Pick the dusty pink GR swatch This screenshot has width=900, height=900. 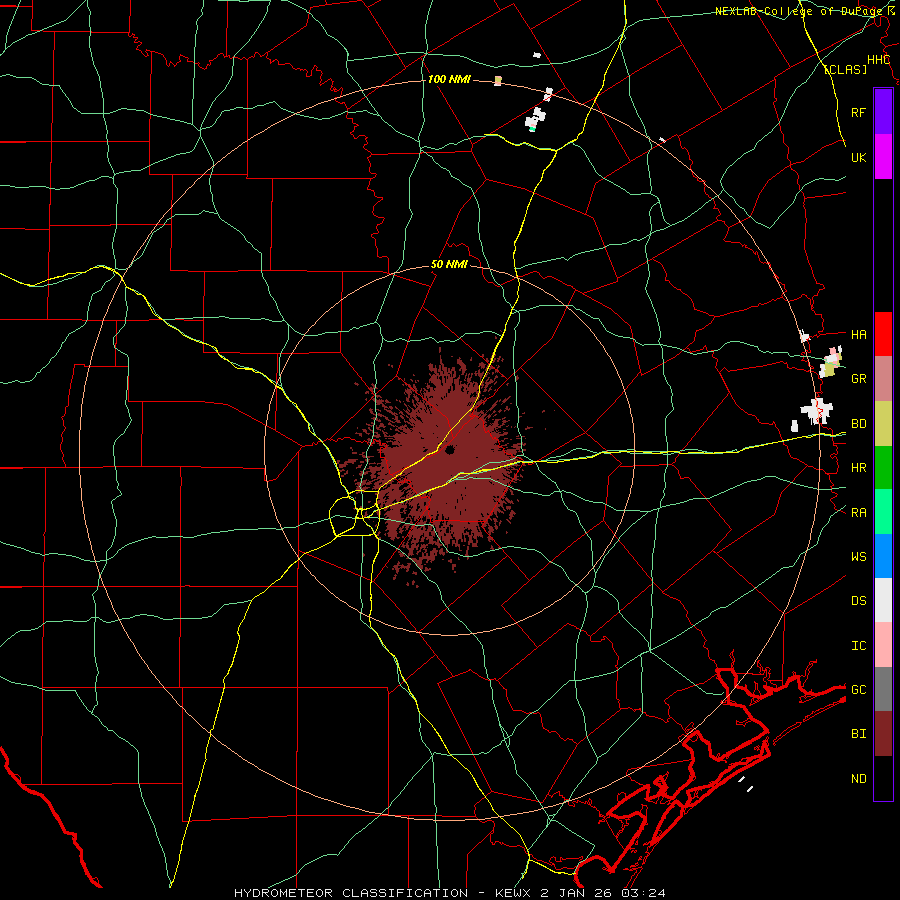click(883, 379)
